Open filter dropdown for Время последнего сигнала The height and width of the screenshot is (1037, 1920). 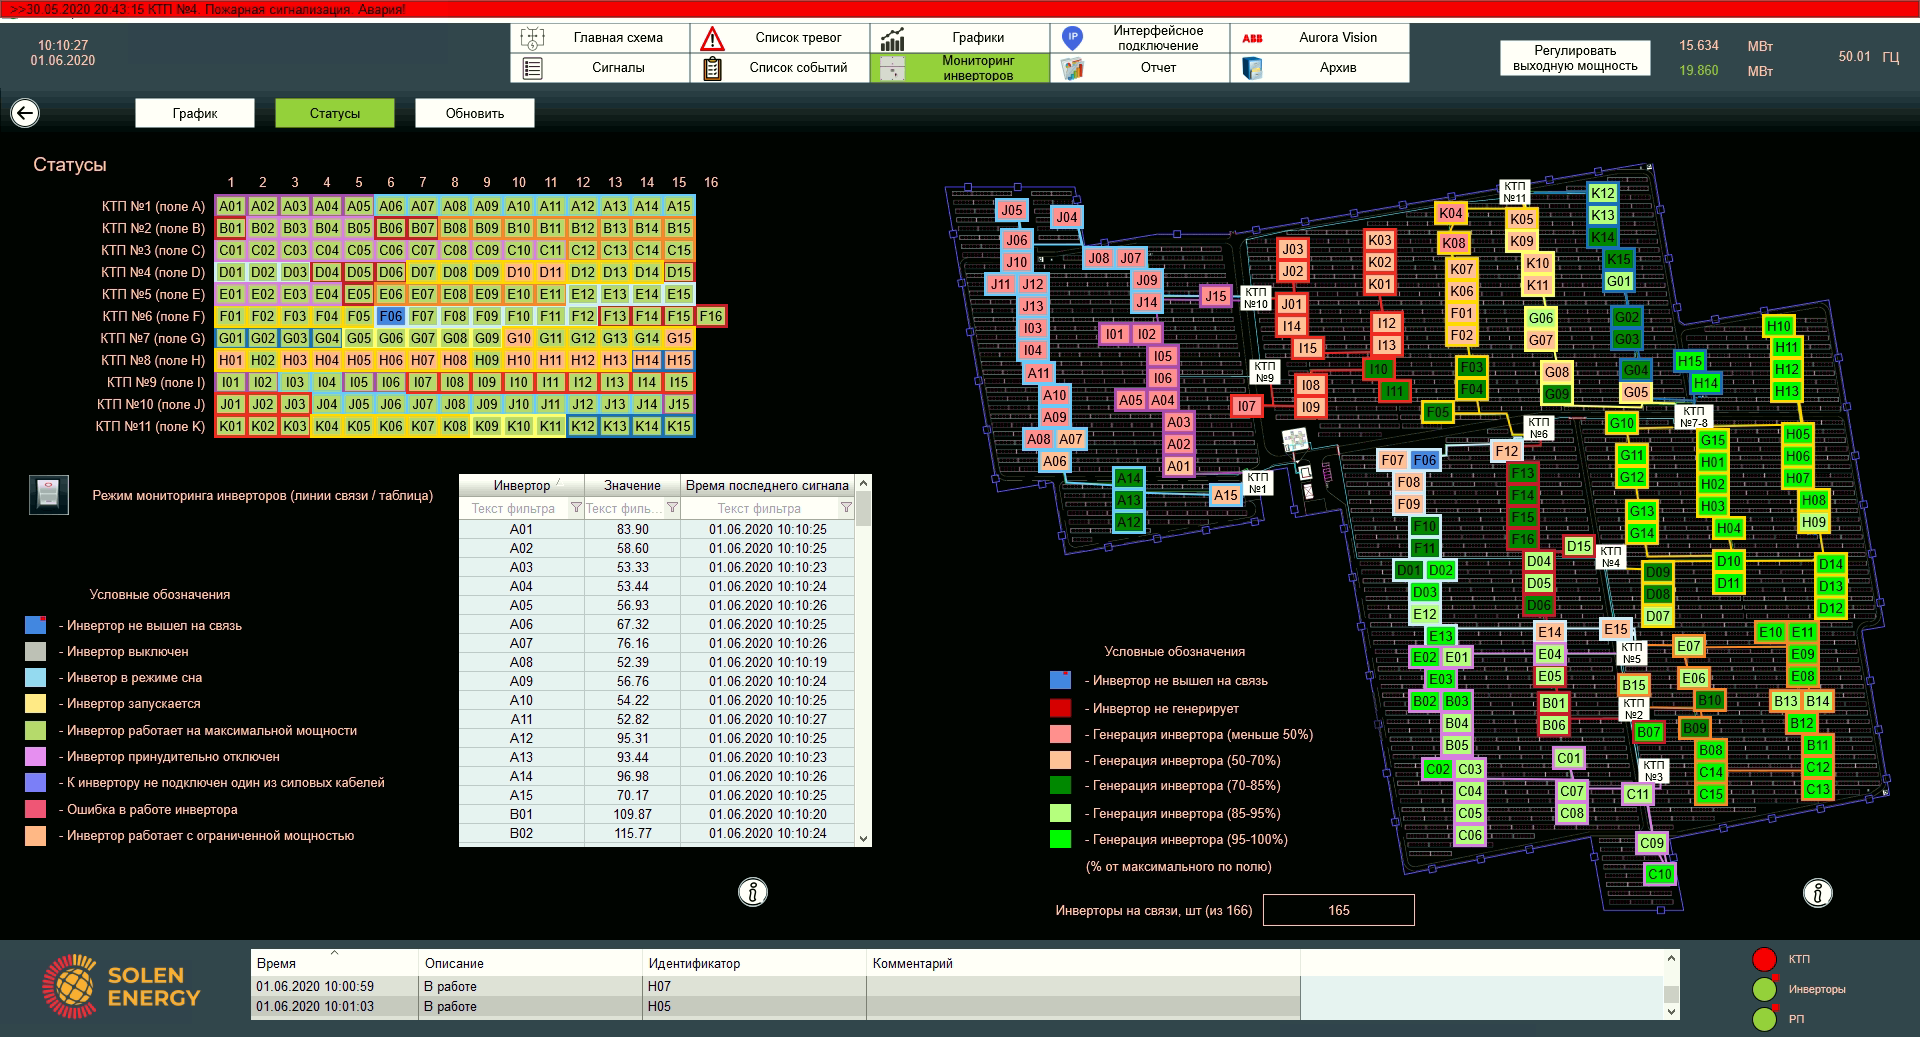pyautogui.click(x=846, y=508)
